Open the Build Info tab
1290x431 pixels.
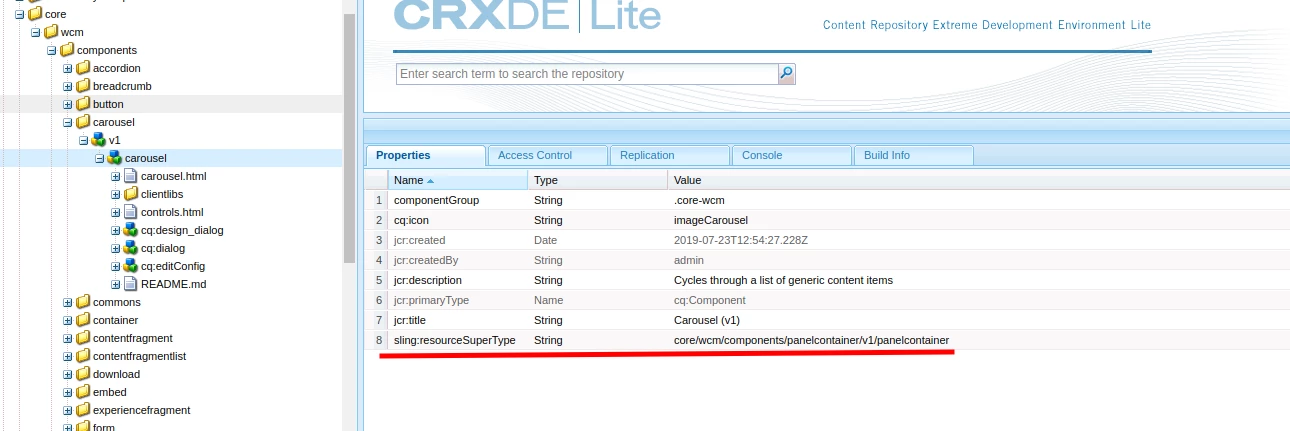[x=914, y=155]
